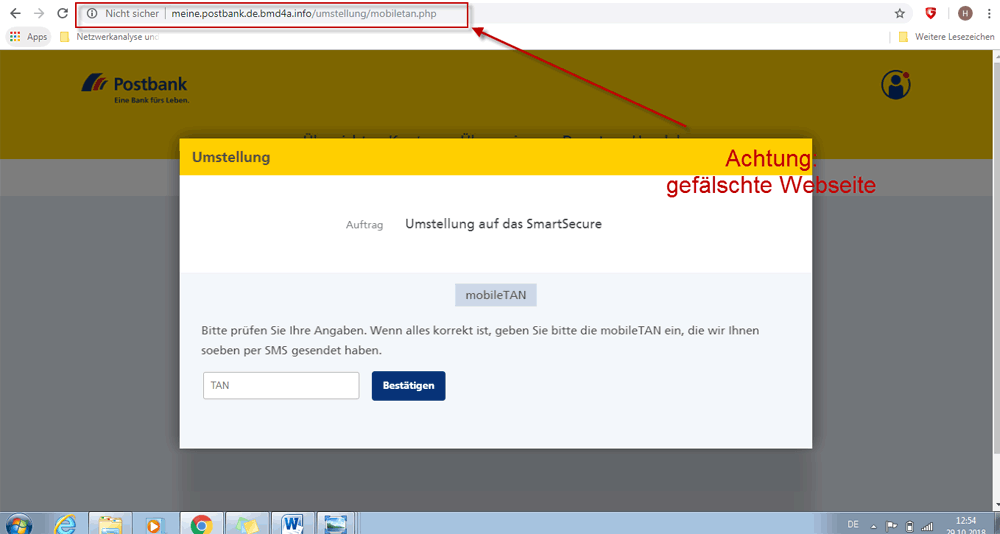
Task: Open the Windows Start menu
Action: (17, 524)
